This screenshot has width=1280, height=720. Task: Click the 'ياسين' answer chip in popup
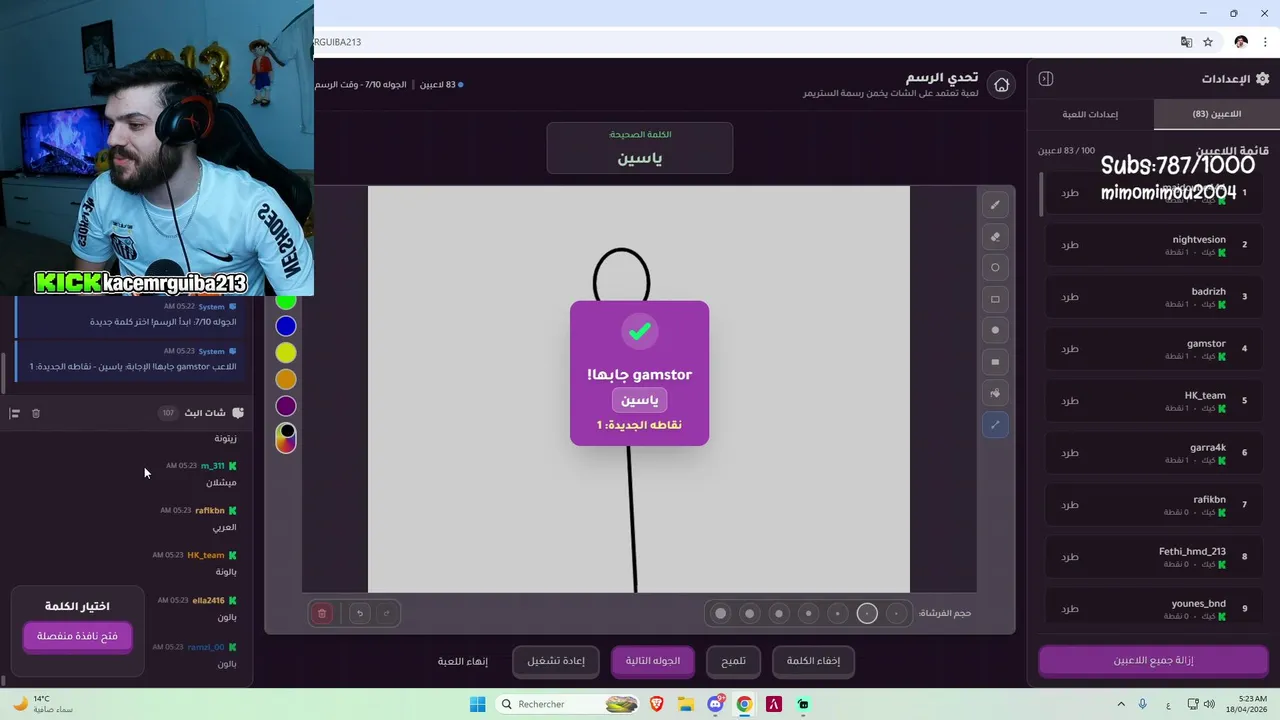(x=640, y=400)
